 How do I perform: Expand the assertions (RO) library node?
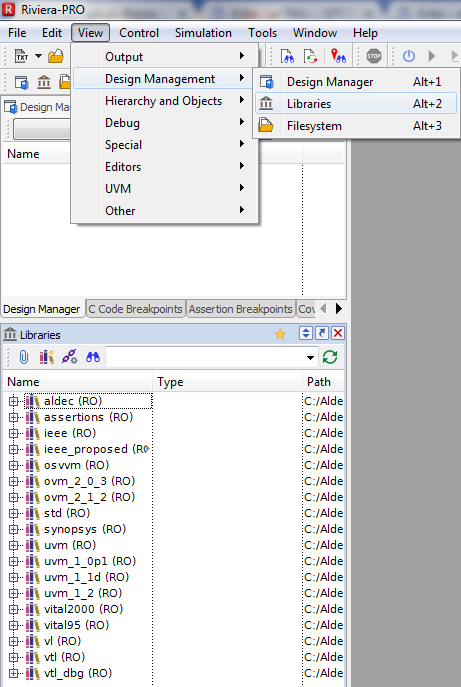(x=14, y=417)
